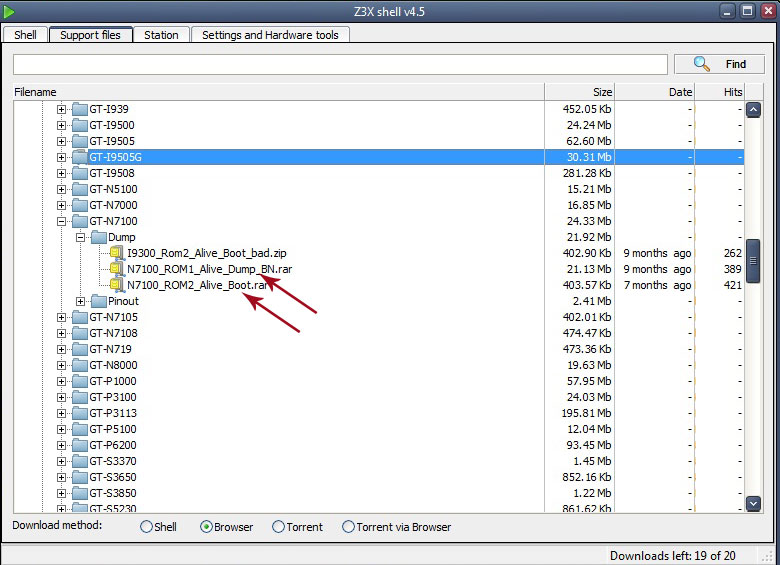Click the 389 hits value

[x=732, y=269]
